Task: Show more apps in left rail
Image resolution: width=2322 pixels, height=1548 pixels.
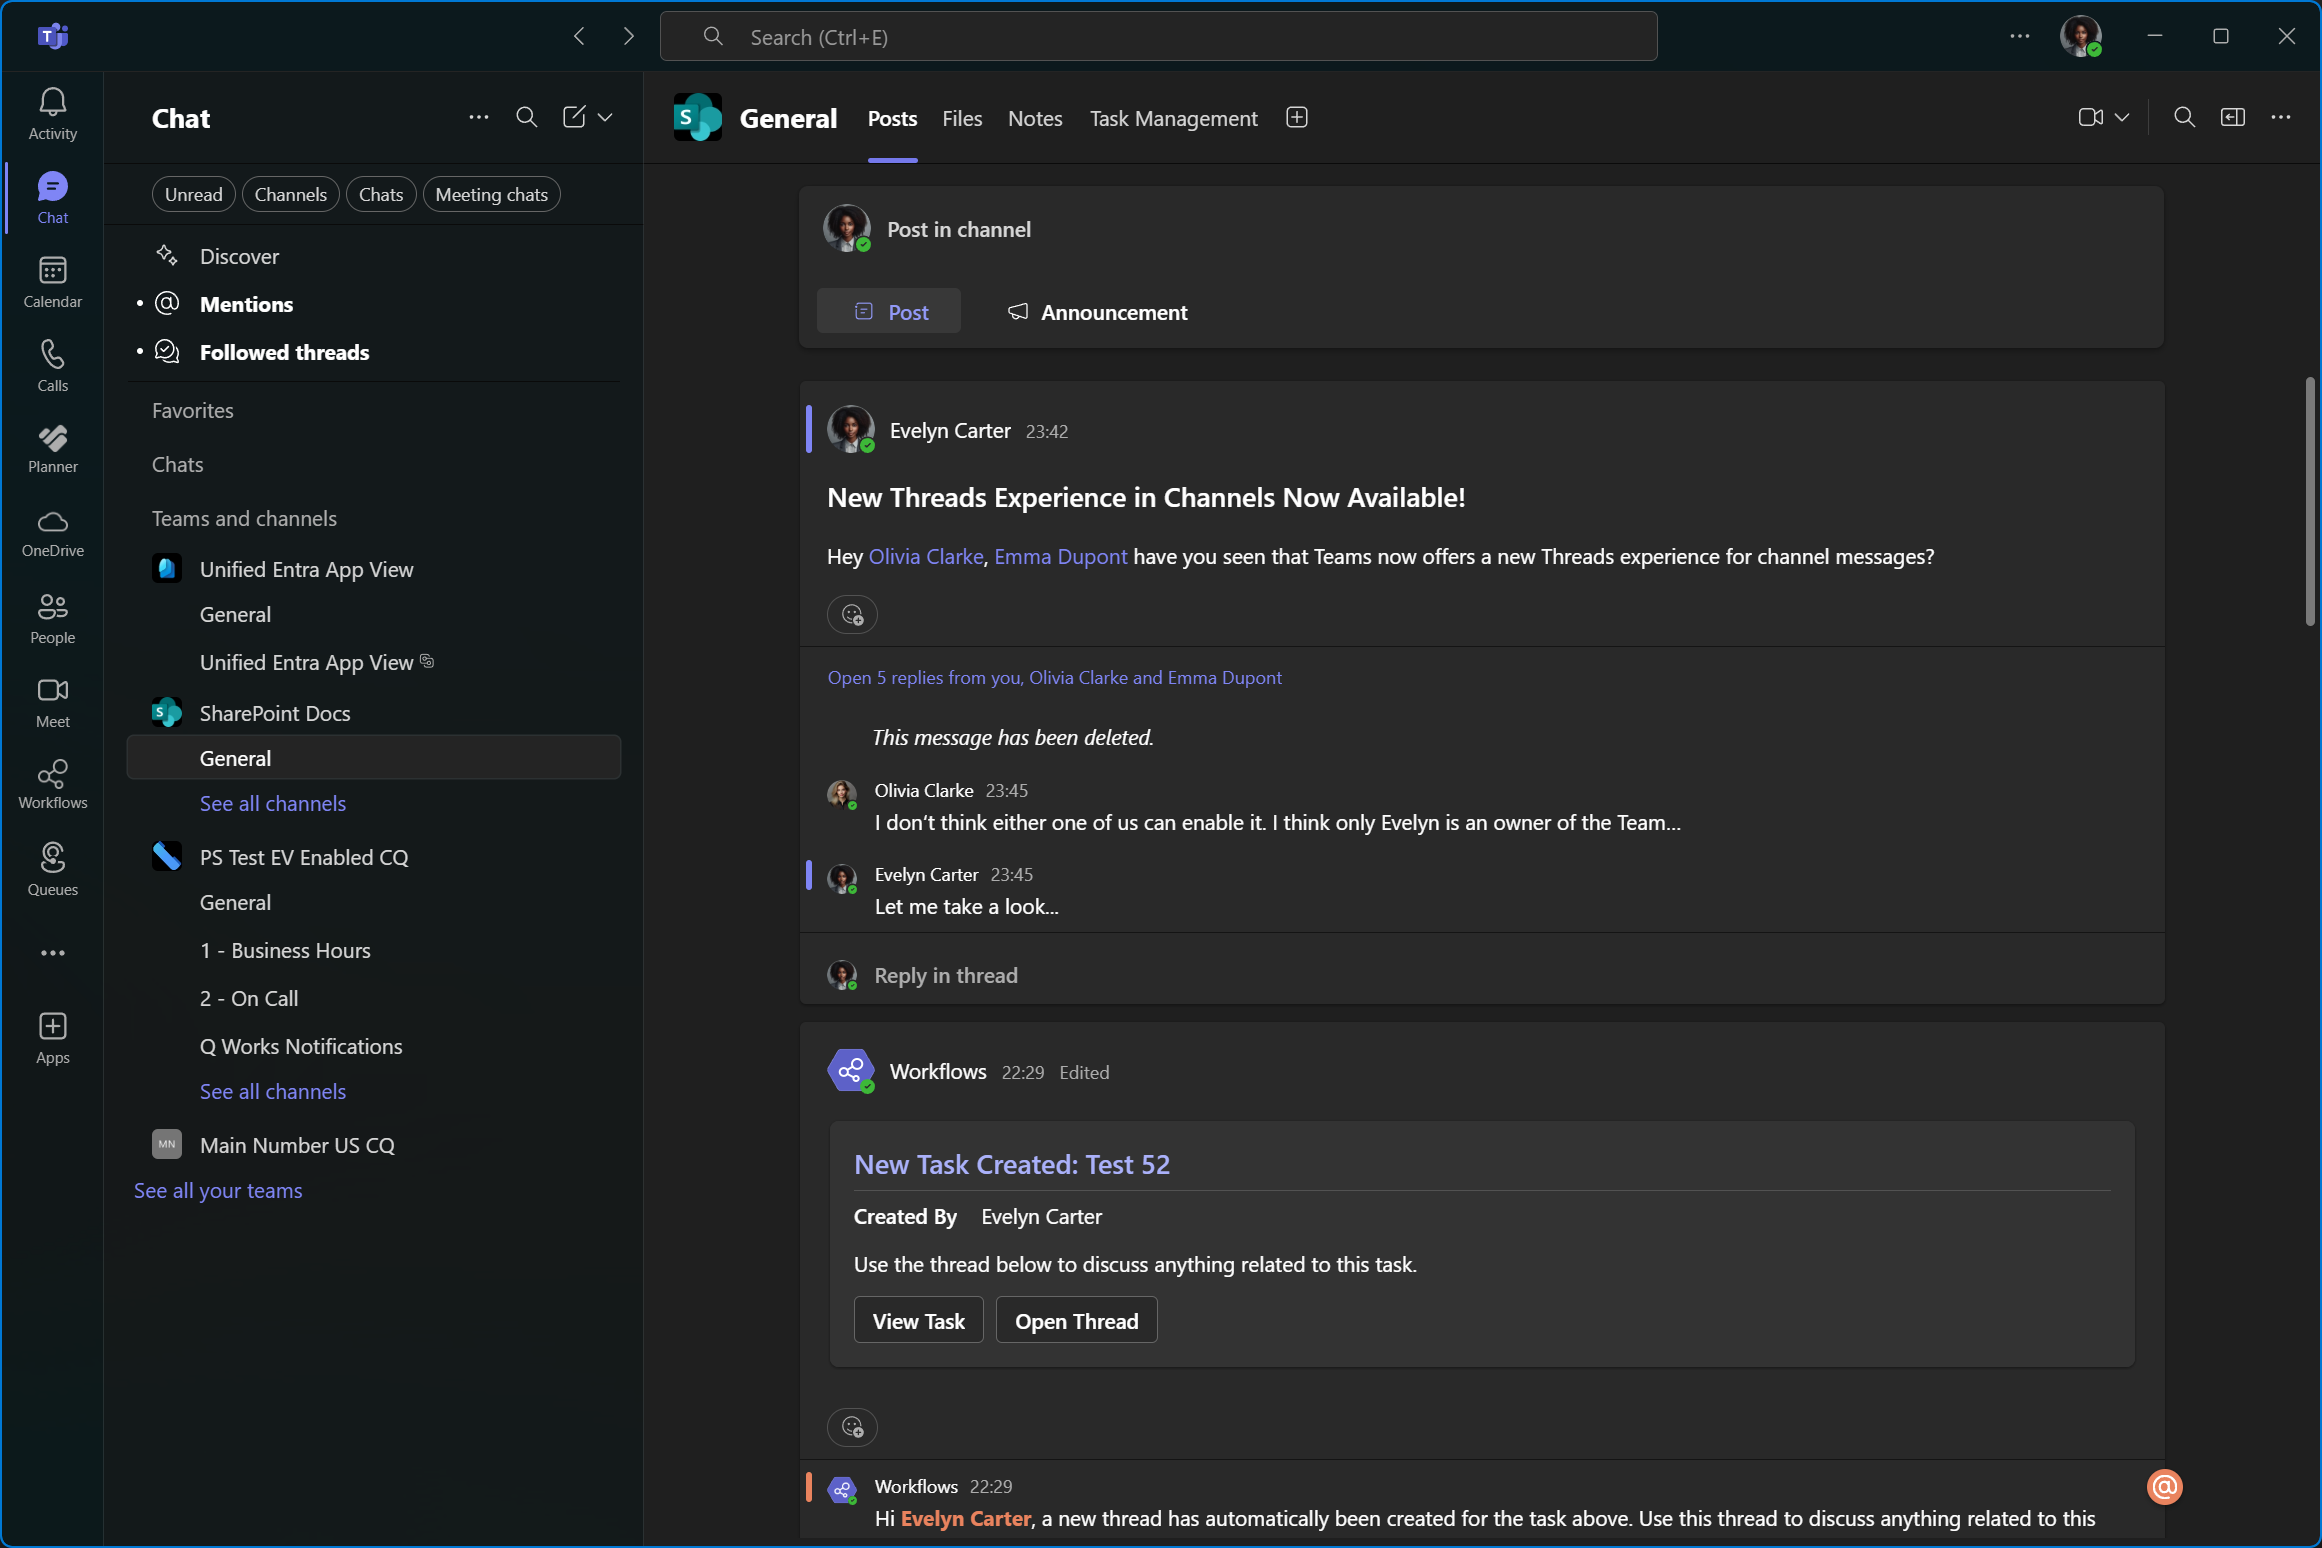Action: pyautogui.click(x=52, y=953)
